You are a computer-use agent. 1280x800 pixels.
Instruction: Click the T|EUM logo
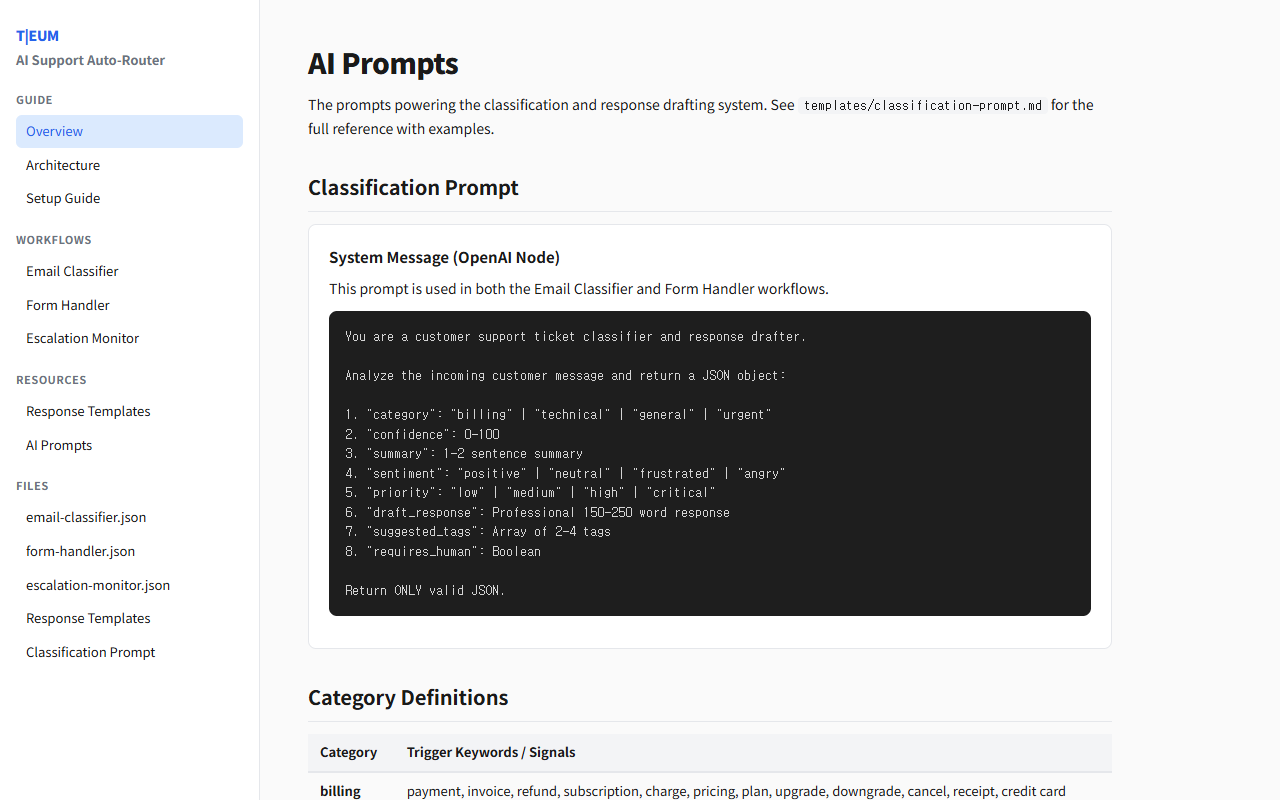click(37, 35)
